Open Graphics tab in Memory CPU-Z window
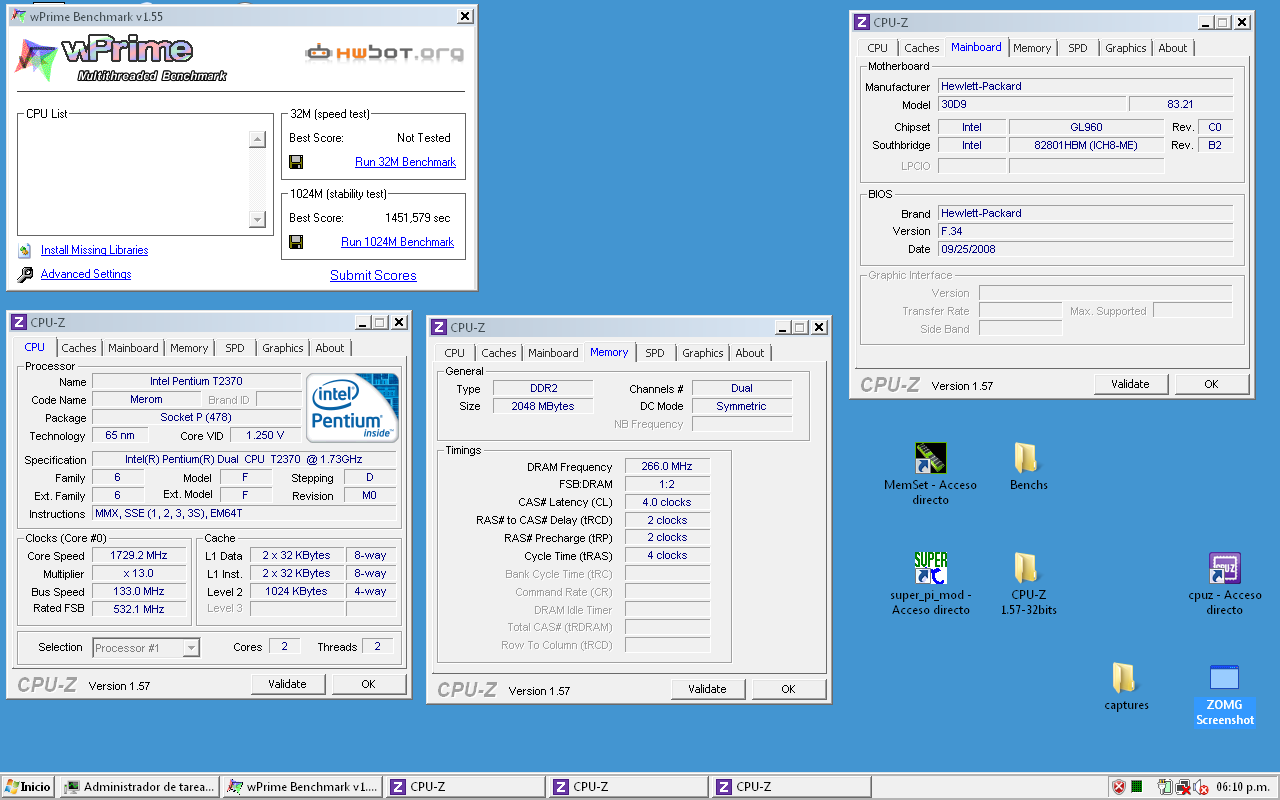The width and height of the screenshot is (1280, 800). (703, 353)
